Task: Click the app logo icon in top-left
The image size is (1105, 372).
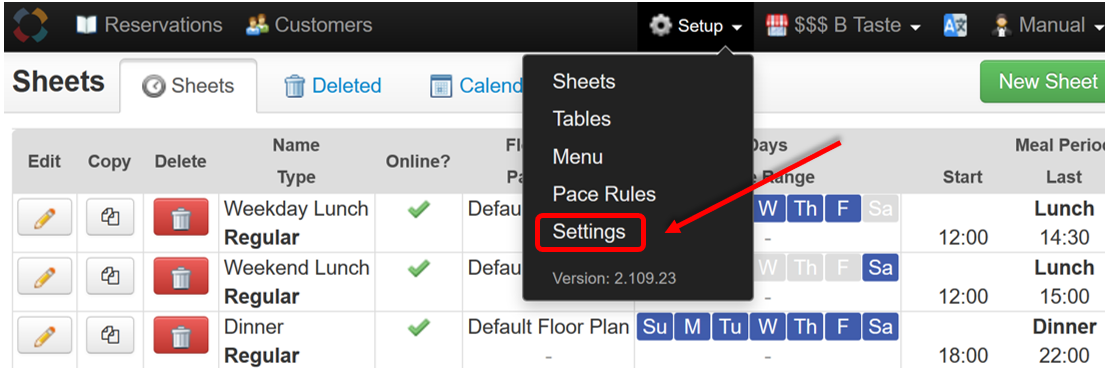Action: pos(30,25)
